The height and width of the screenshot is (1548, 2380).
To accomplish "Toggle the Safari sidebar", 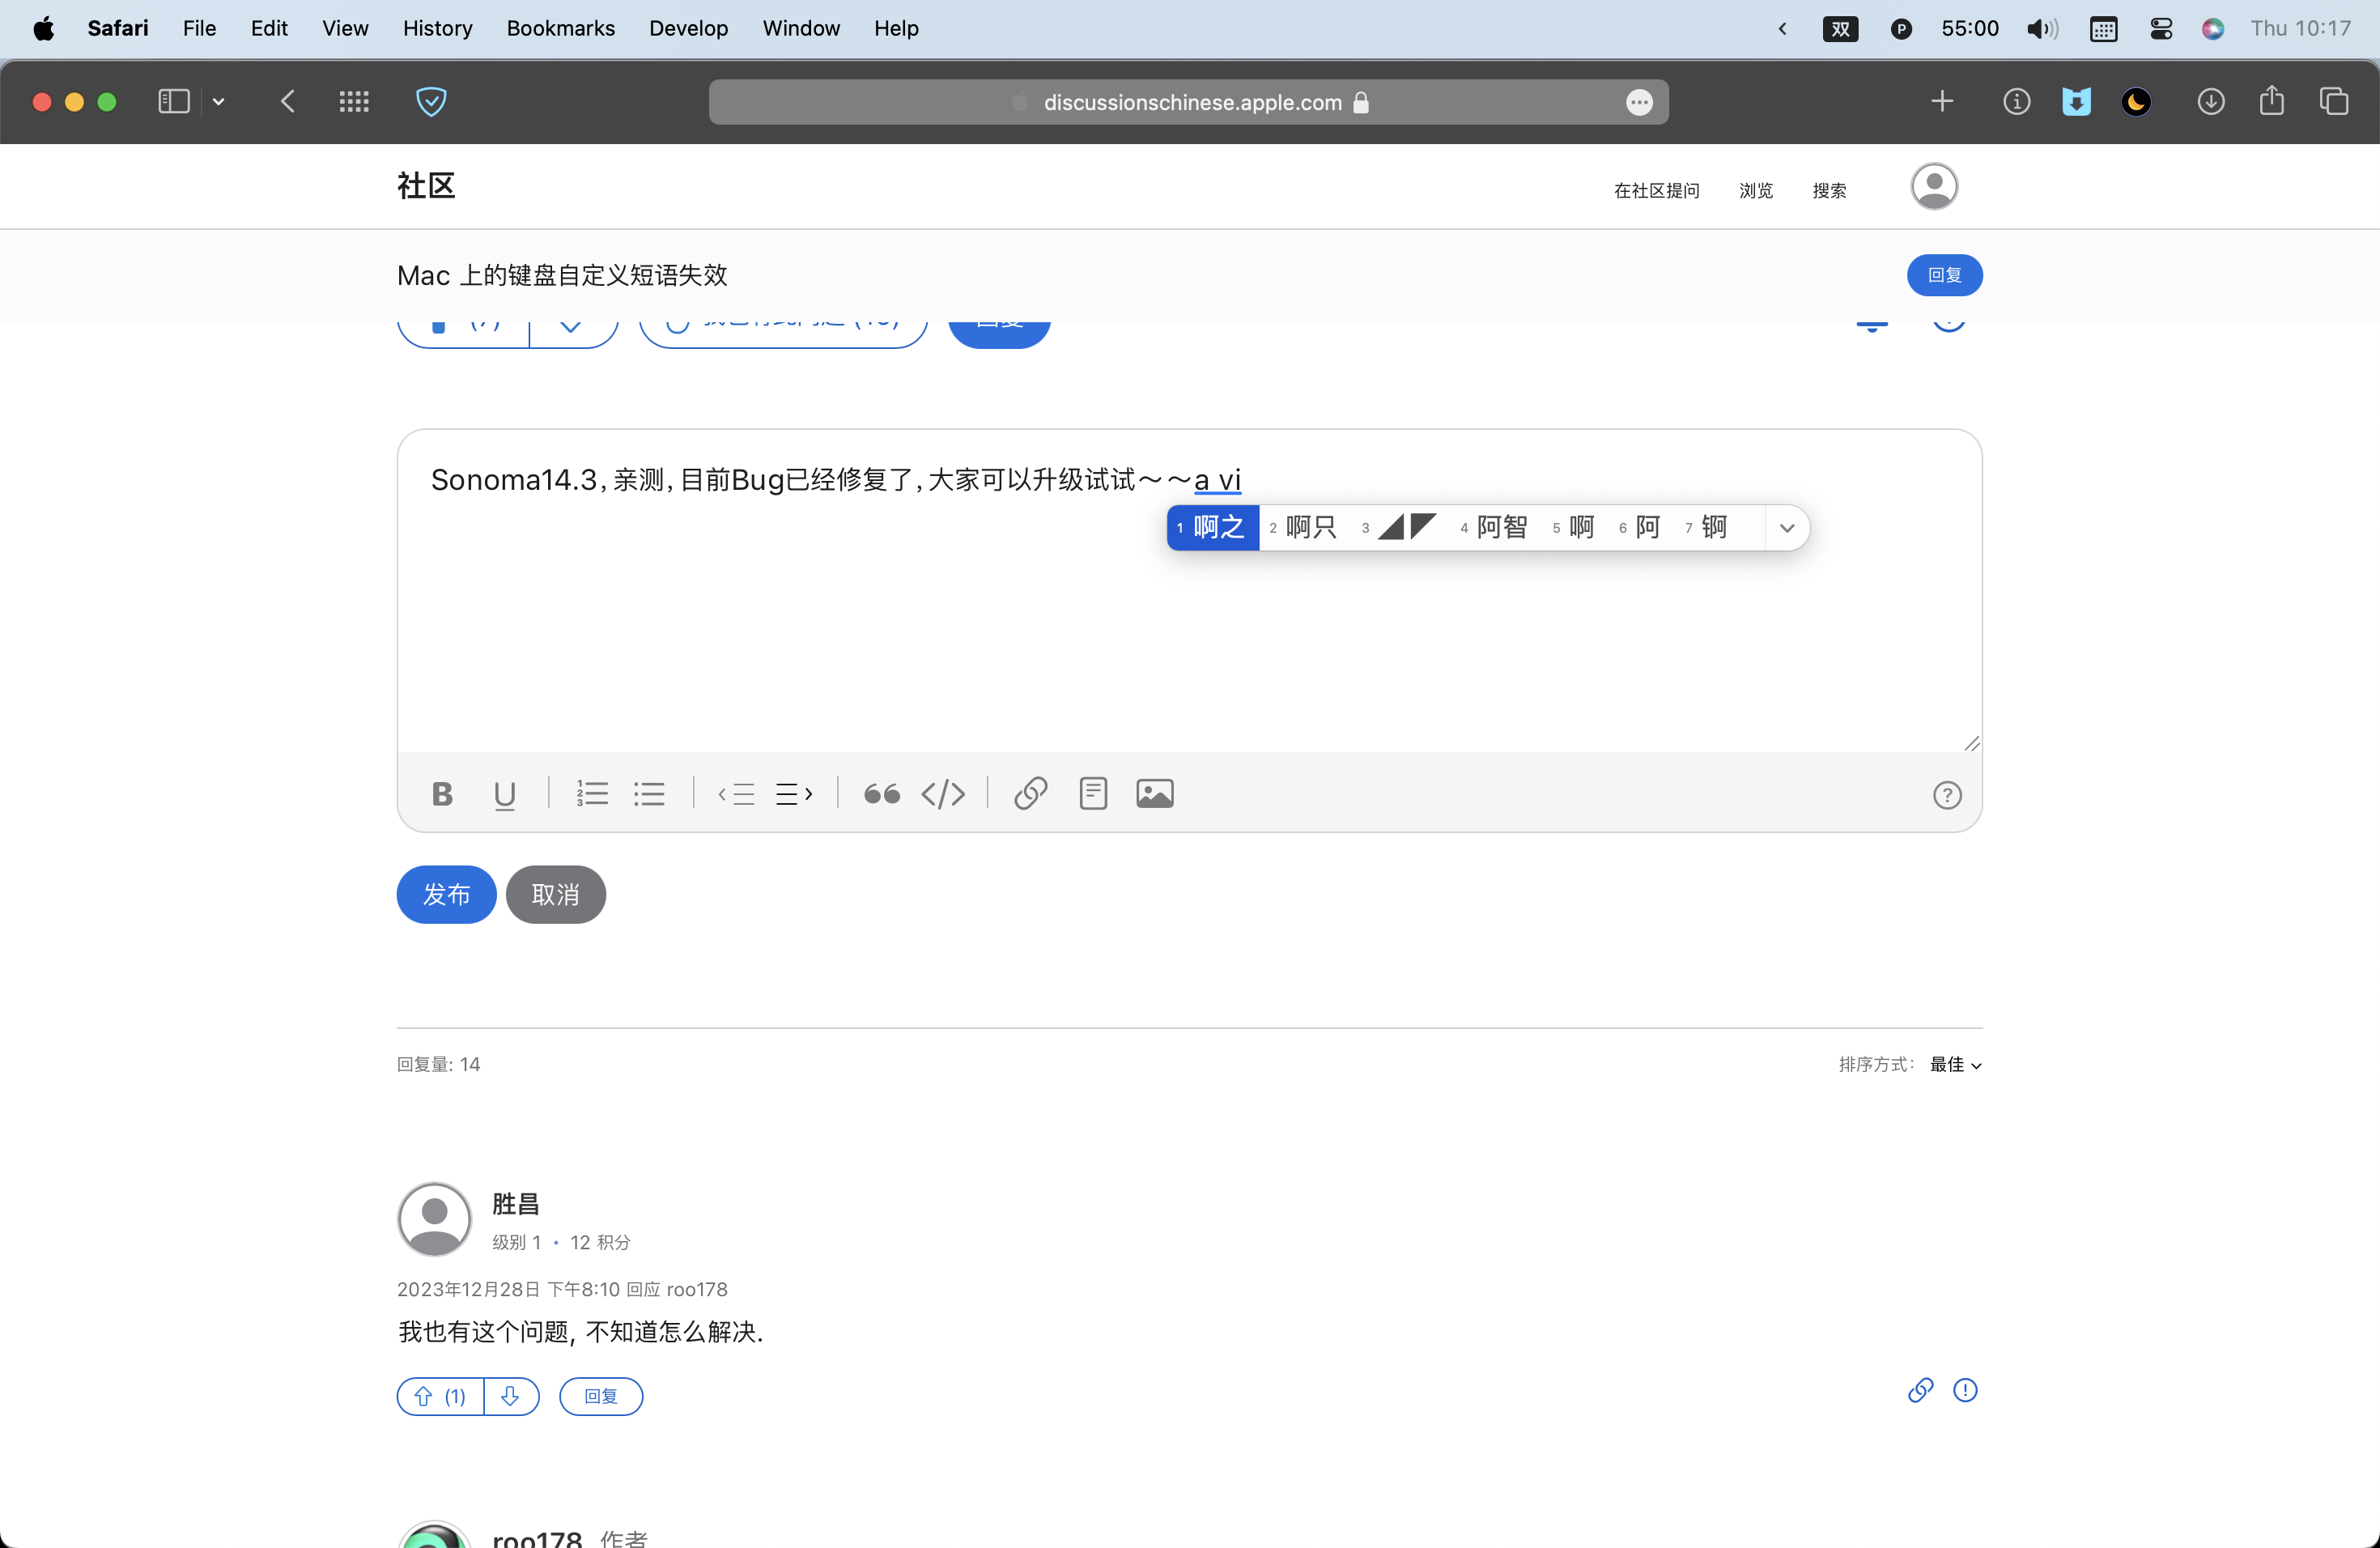I will click(x=173, y=102).
